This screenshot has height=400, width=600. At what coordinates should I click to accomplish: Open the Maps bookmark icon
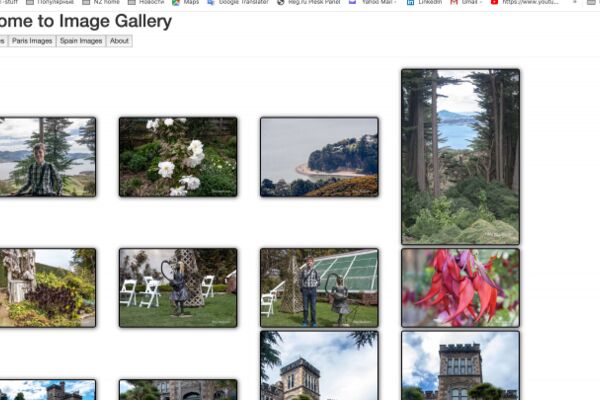pos(176,2)
